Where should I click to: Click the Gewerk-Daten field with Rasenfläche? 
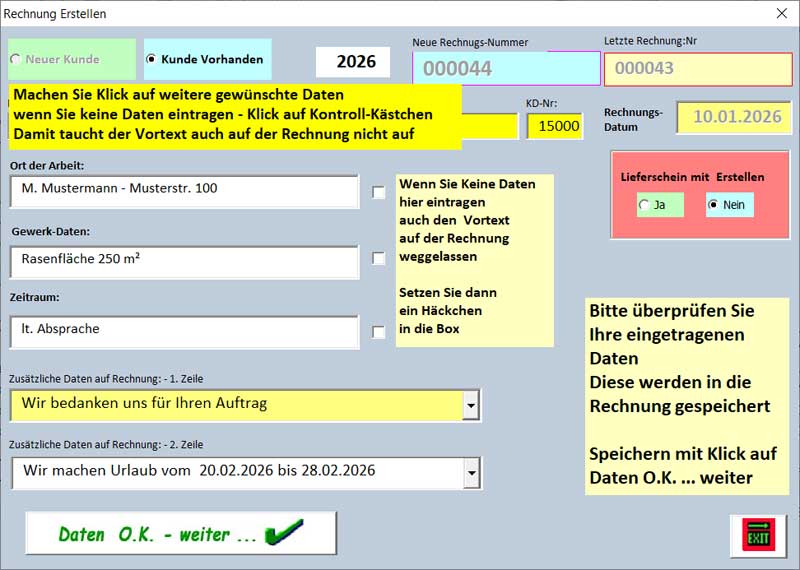(184, 262)
